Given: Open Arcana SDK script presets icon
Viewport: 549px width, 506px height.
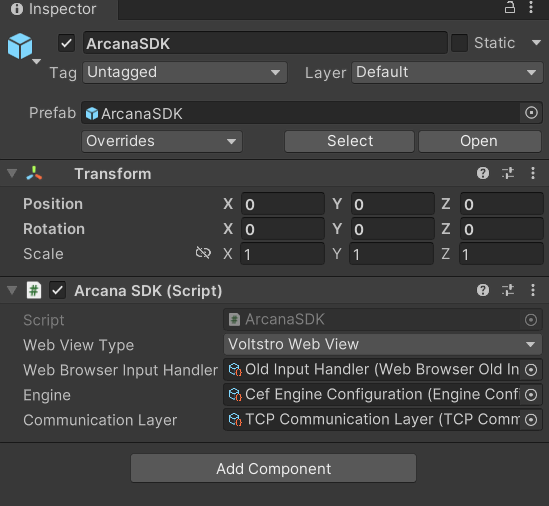Looking at the screenshot, I should pyautogui.click(x=508, y=290).
